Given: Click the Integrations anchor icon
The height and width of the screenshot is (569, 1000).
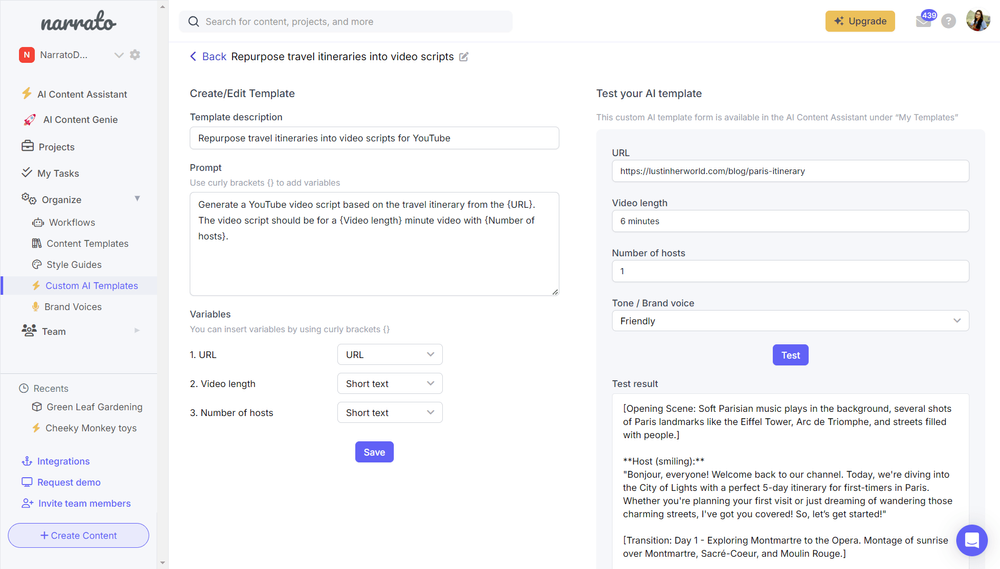Looking at the screenshot, I should point(27,461).
